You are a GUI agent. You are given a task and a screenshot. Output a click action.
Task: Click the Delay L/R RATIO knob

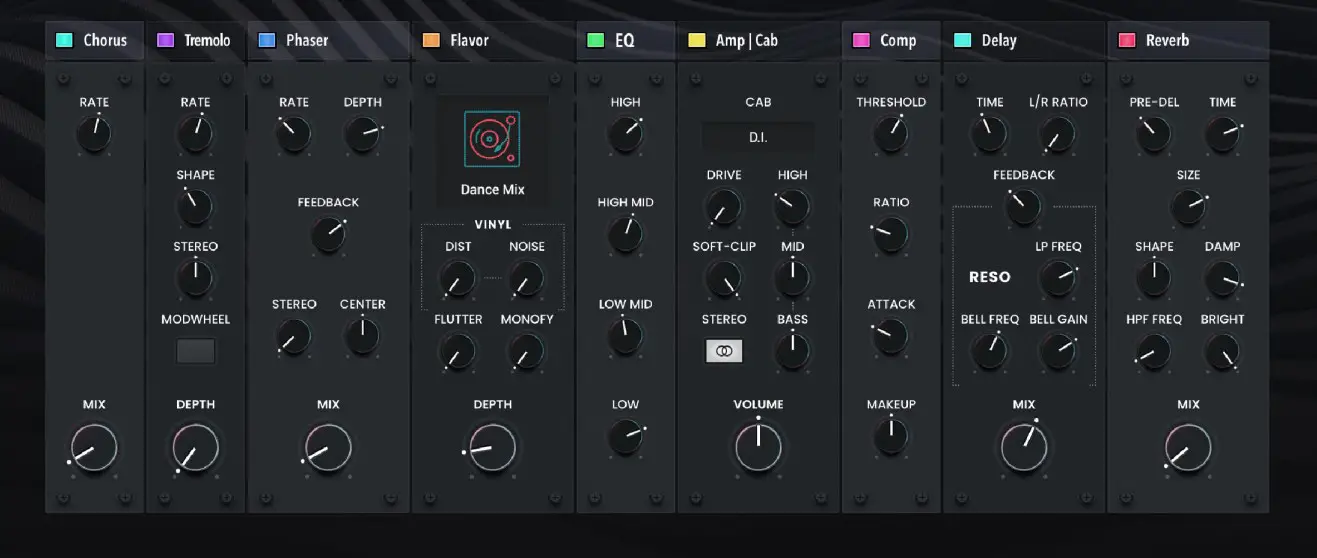coord(1058,134)
